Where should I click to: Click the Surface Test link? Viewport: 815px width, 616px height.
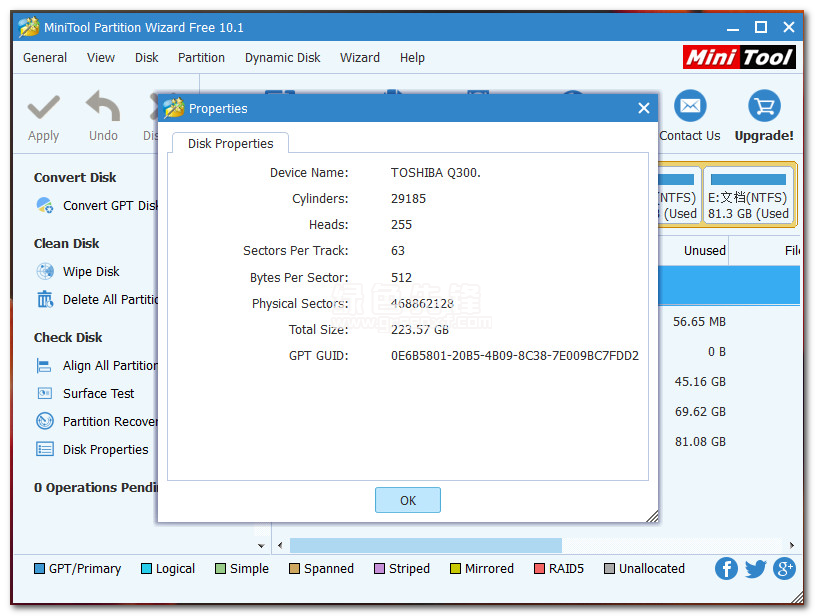pos(98,394)
